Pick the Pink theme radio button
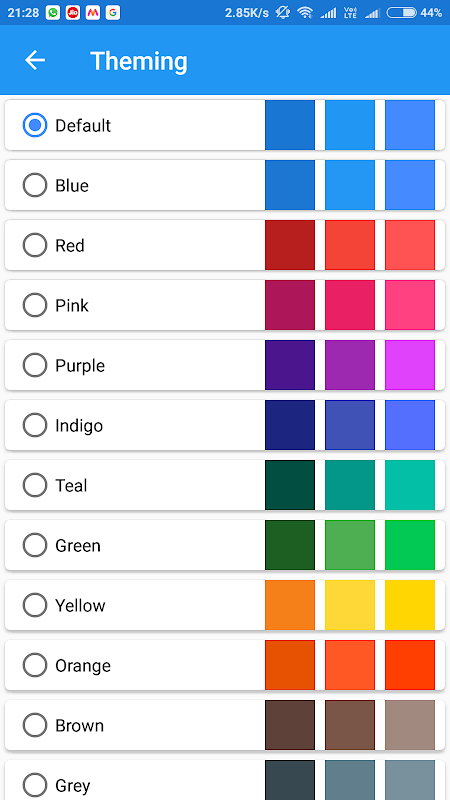The height and width of the screenshot is (800, 450). 35,305
